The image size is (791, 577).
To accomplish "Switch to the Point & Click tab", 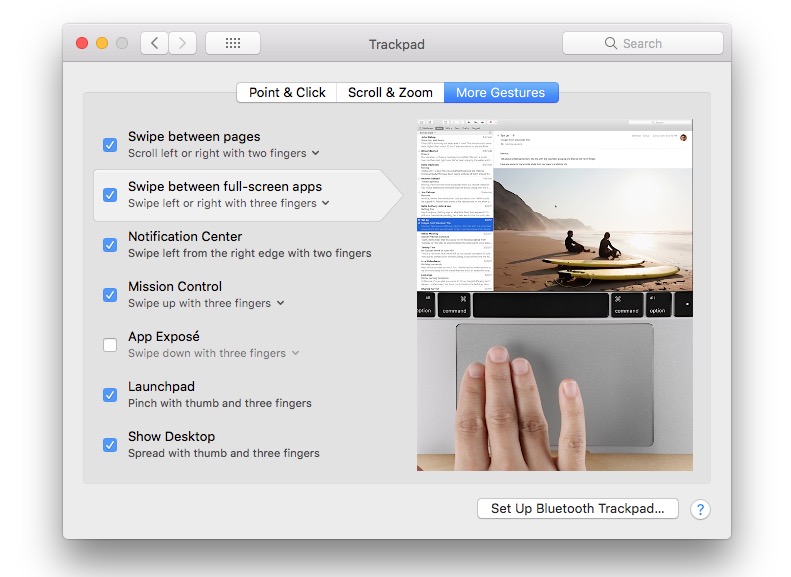I will coord(287,92).
